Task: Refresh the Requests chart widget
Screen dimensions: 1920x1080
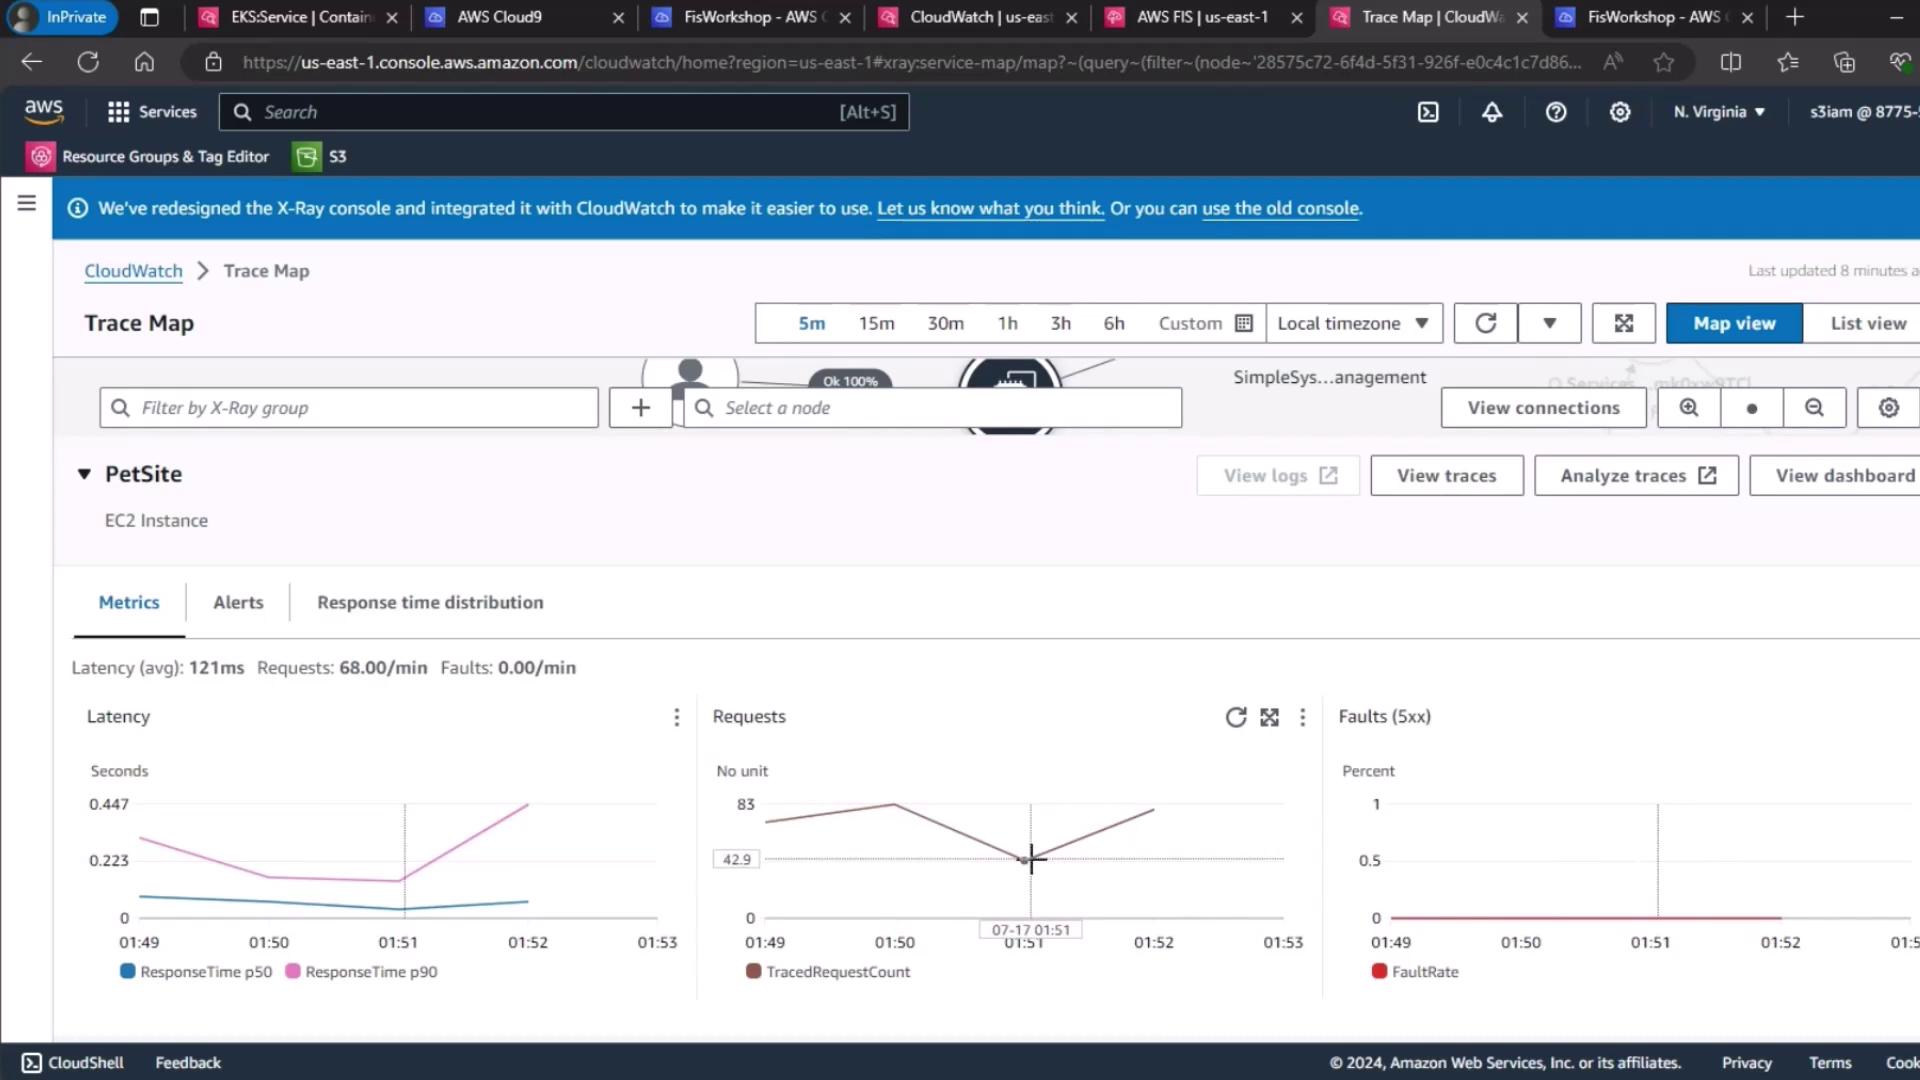Action: 1235,717
